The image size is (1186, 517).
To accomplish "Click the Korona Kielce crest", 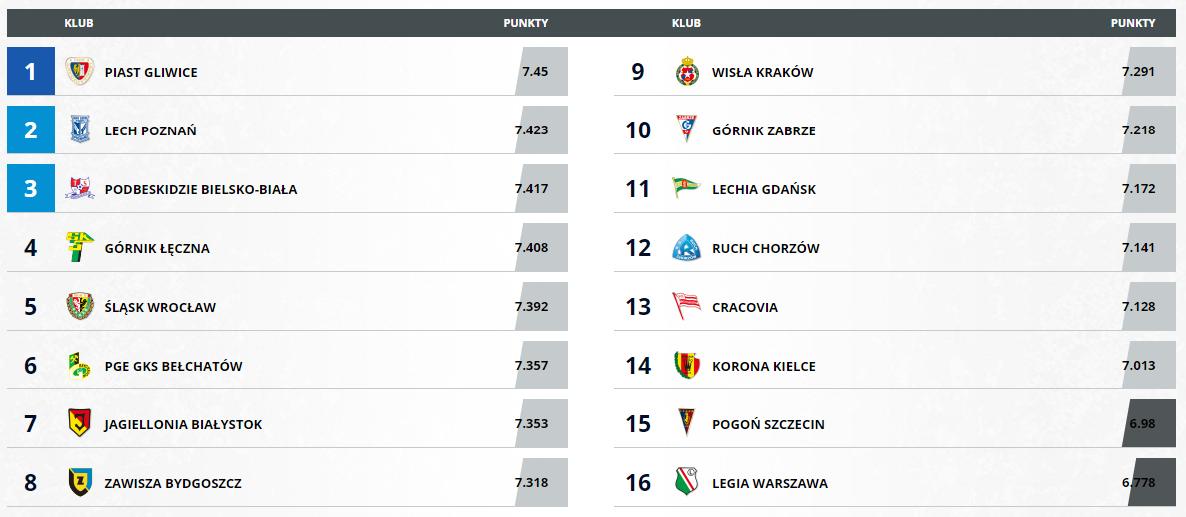I will pyautogui.click(x=687, y=365).
